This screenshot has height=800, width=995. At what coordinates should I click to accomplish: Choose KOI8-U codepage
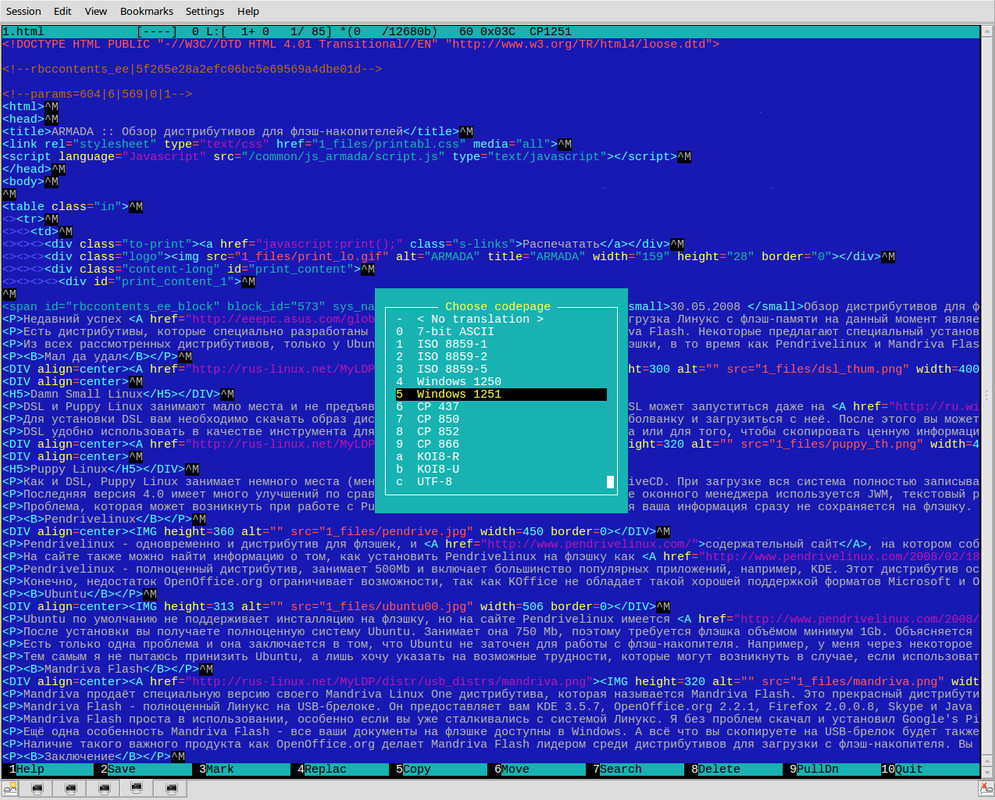(x=501, y=469)
